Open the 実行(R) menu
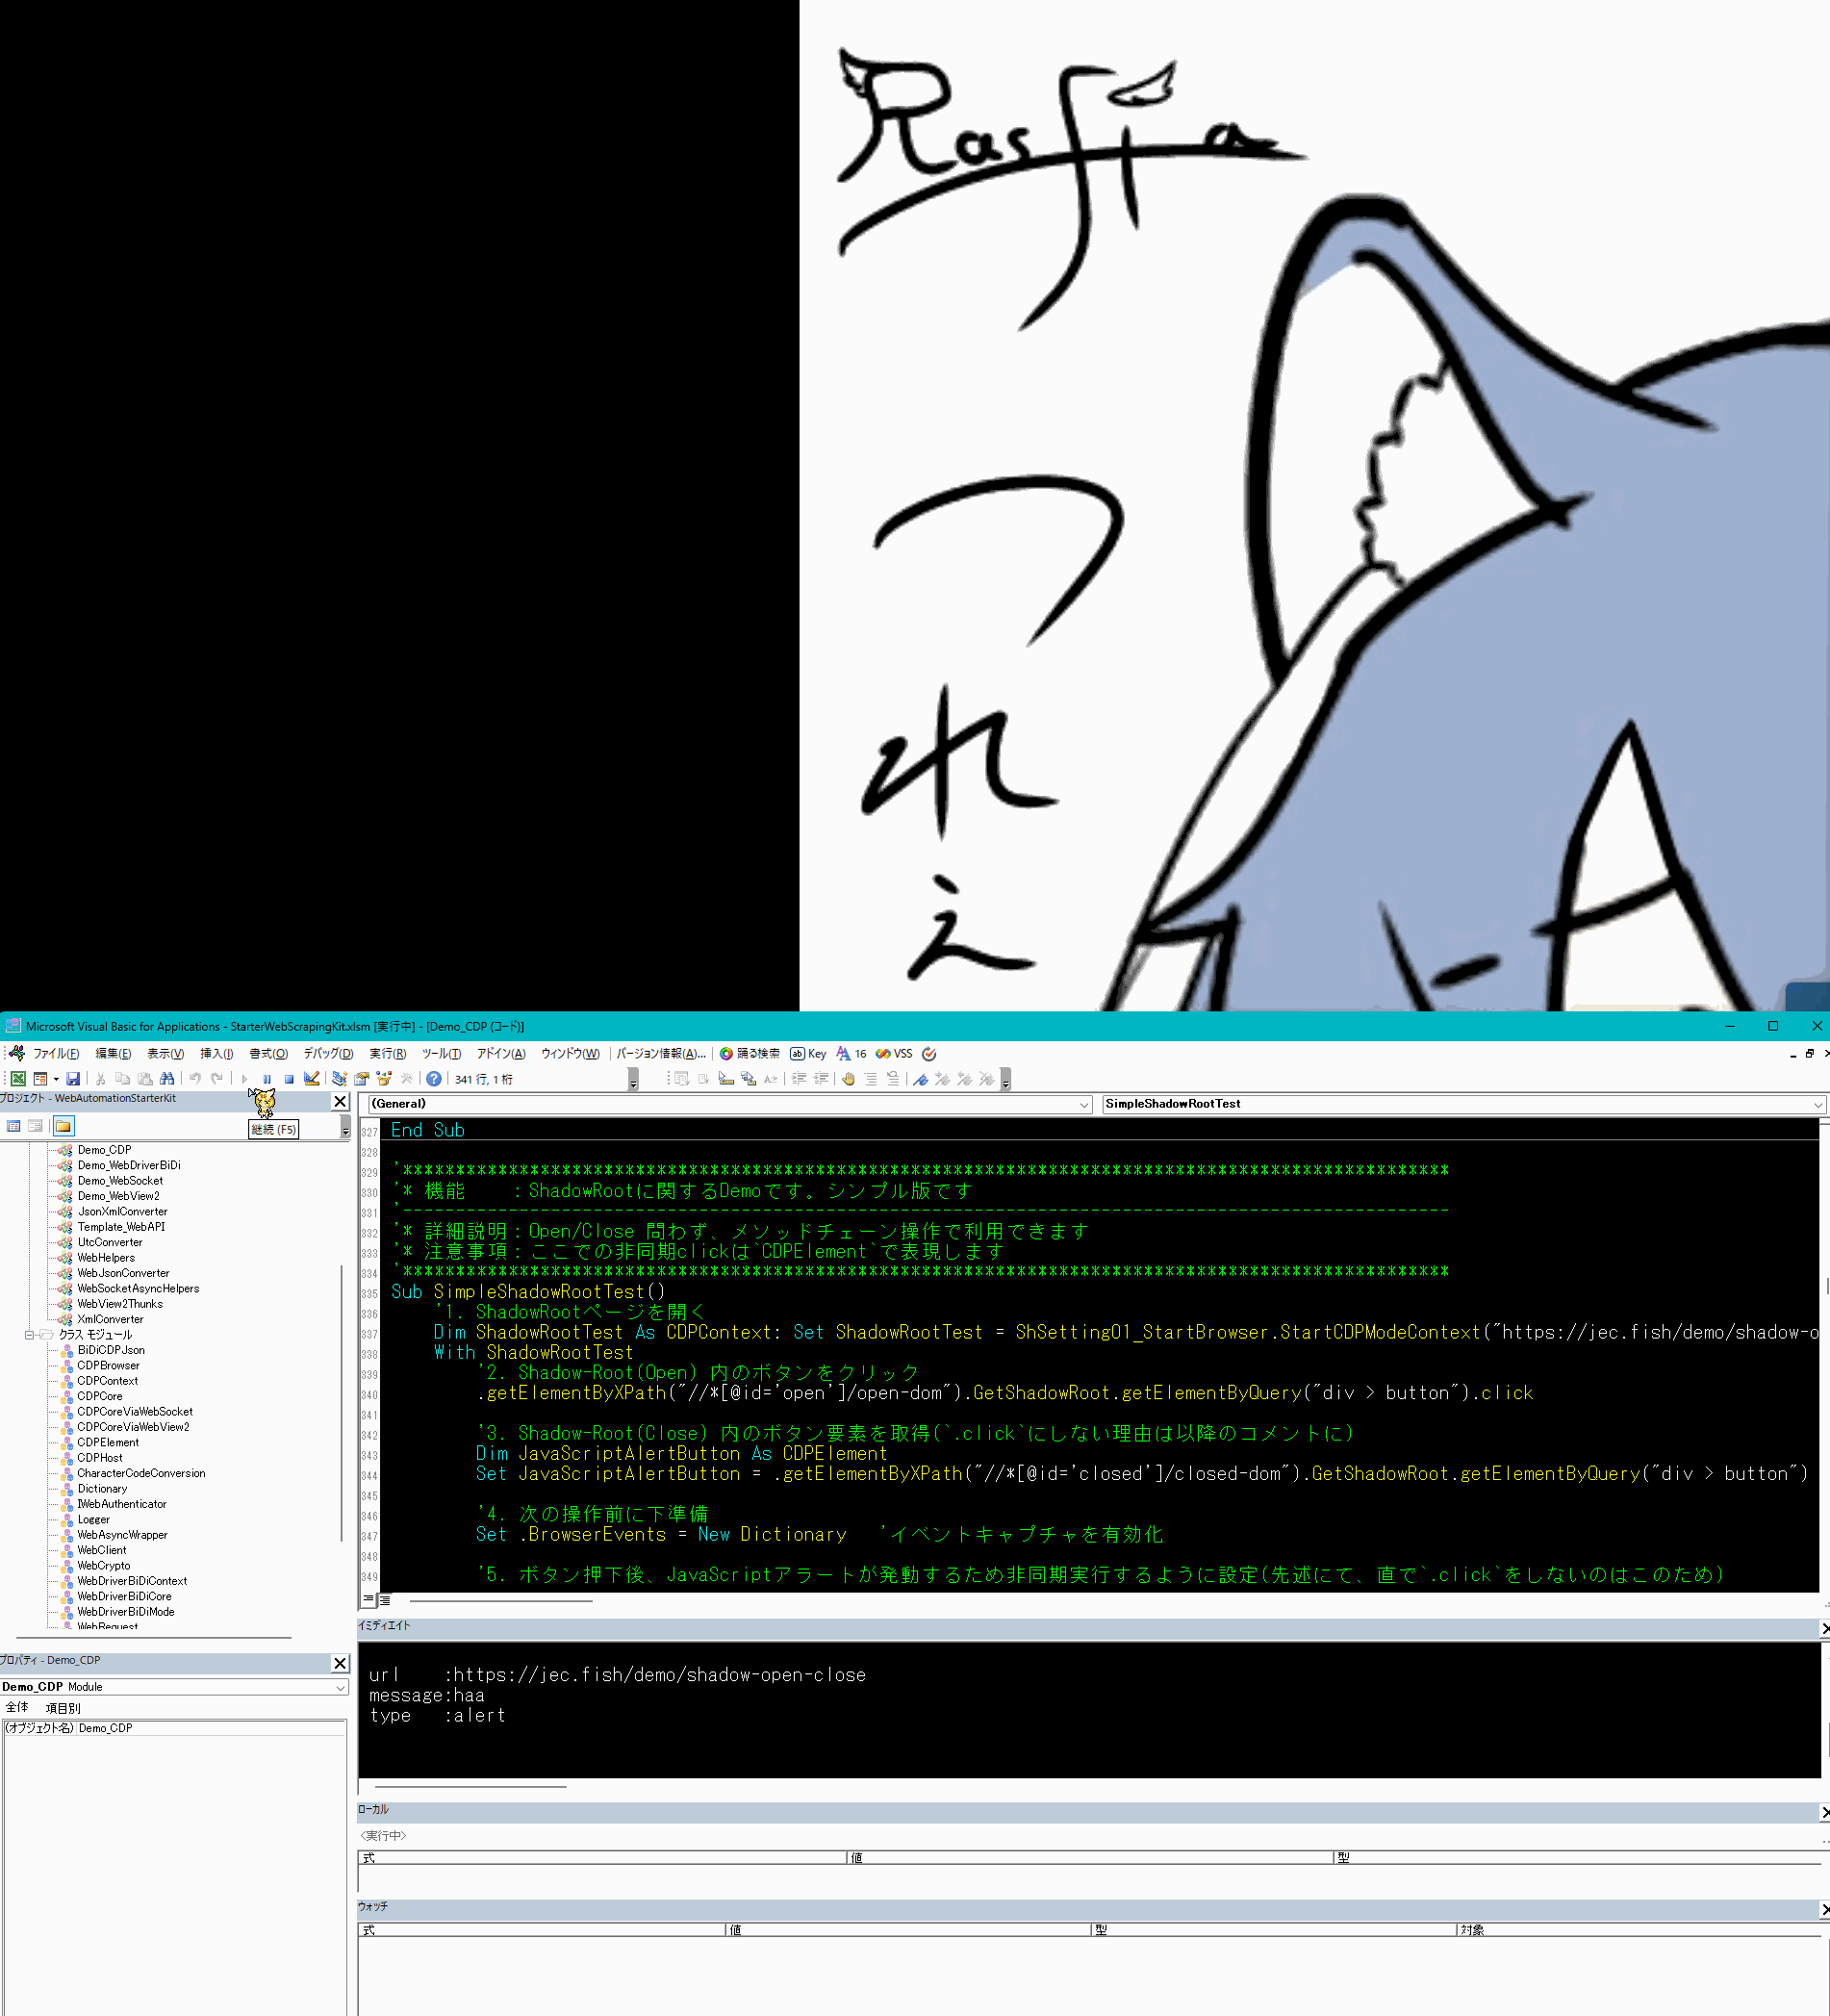Viewport: 1830px width, 2016px height. [387, 1054]
